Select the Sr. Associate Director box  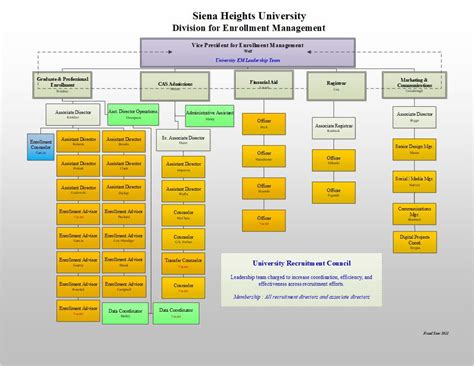pyautogui.click(x=183, y=140)
